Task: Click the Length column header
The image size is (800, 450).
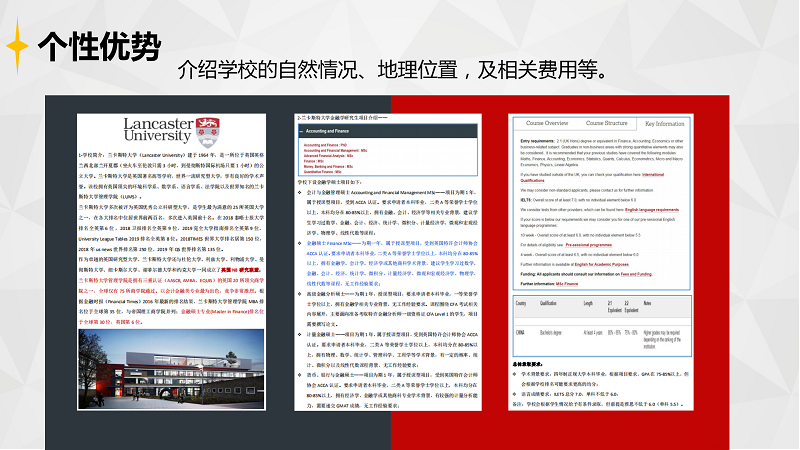Action: pos(588,303)
